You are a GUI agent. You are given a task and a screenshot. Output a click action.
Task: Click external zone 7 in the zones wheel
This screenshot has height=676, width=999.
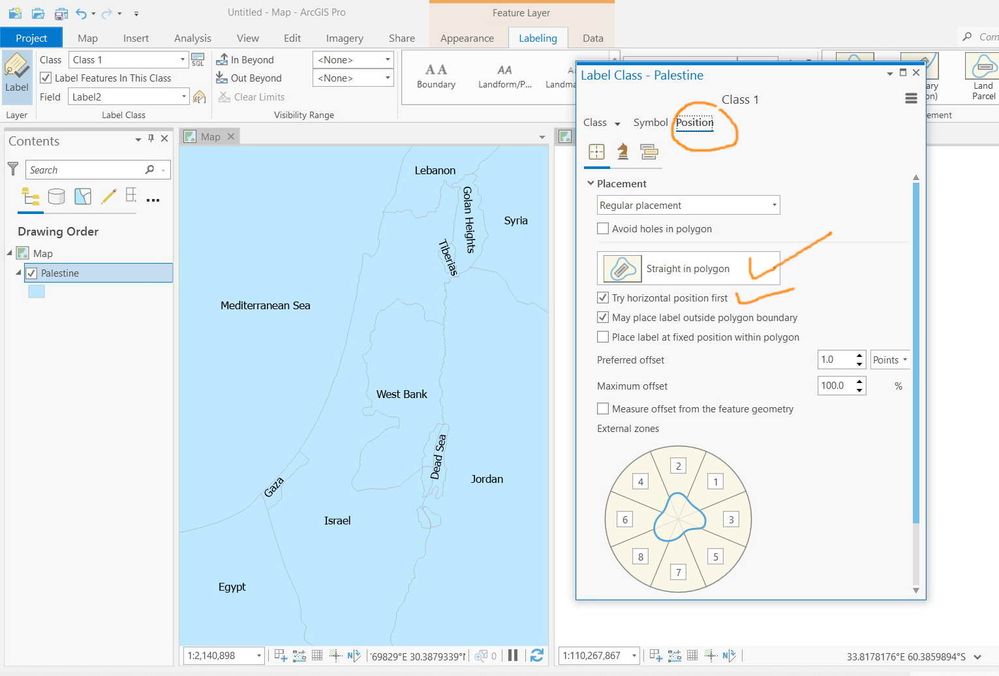coord(679,572)
